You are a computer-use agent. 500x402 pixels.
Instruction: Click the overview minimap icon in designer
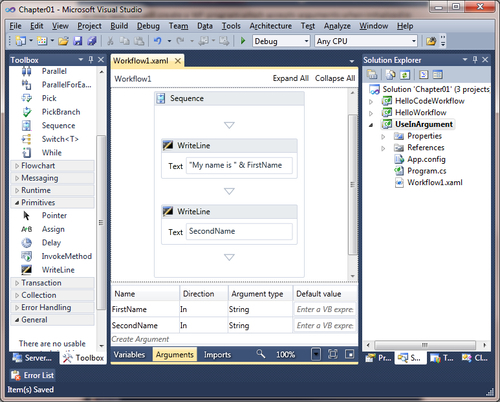pos(350,354)
